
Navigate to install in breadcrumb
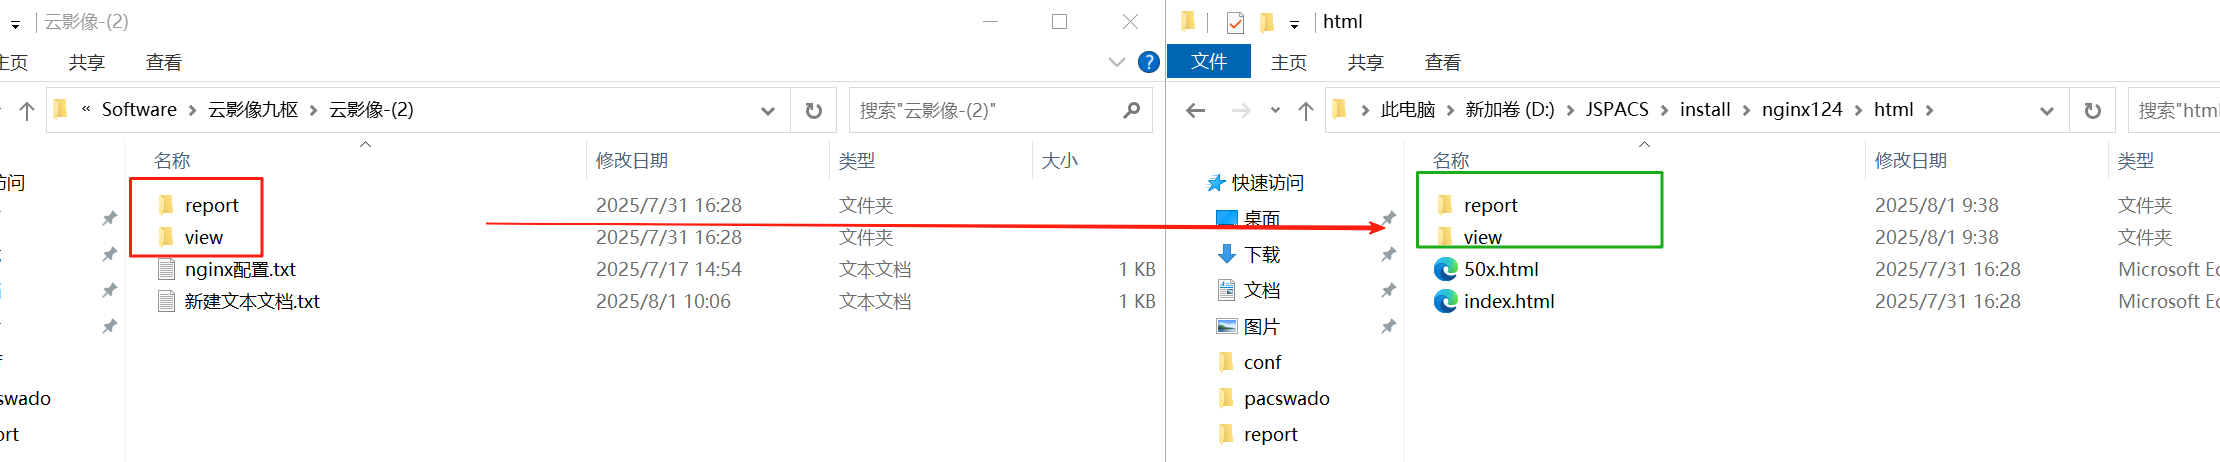1705,110
